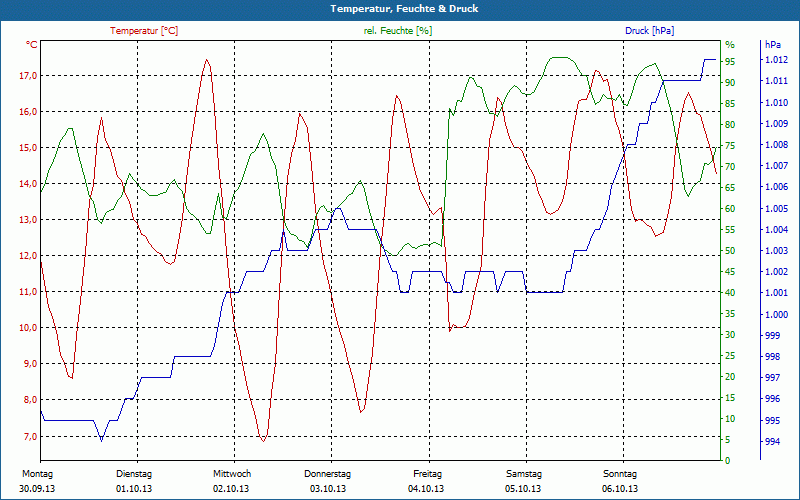Viewport: 800px width, 500px height.
Task: Click the '1.000' pressure axis value
Action: [x=775, y=315]
